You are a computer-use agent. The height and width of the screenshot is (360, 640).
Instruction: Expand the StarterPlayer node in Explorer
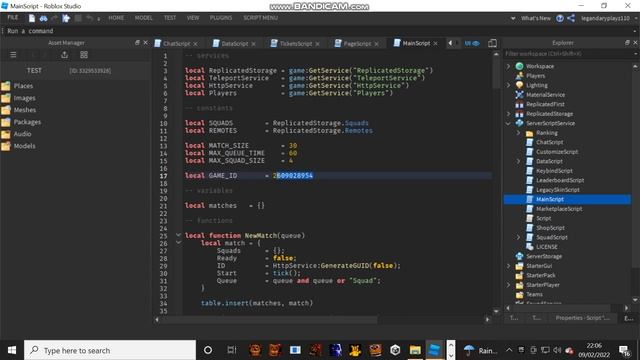tap(509, 285)
